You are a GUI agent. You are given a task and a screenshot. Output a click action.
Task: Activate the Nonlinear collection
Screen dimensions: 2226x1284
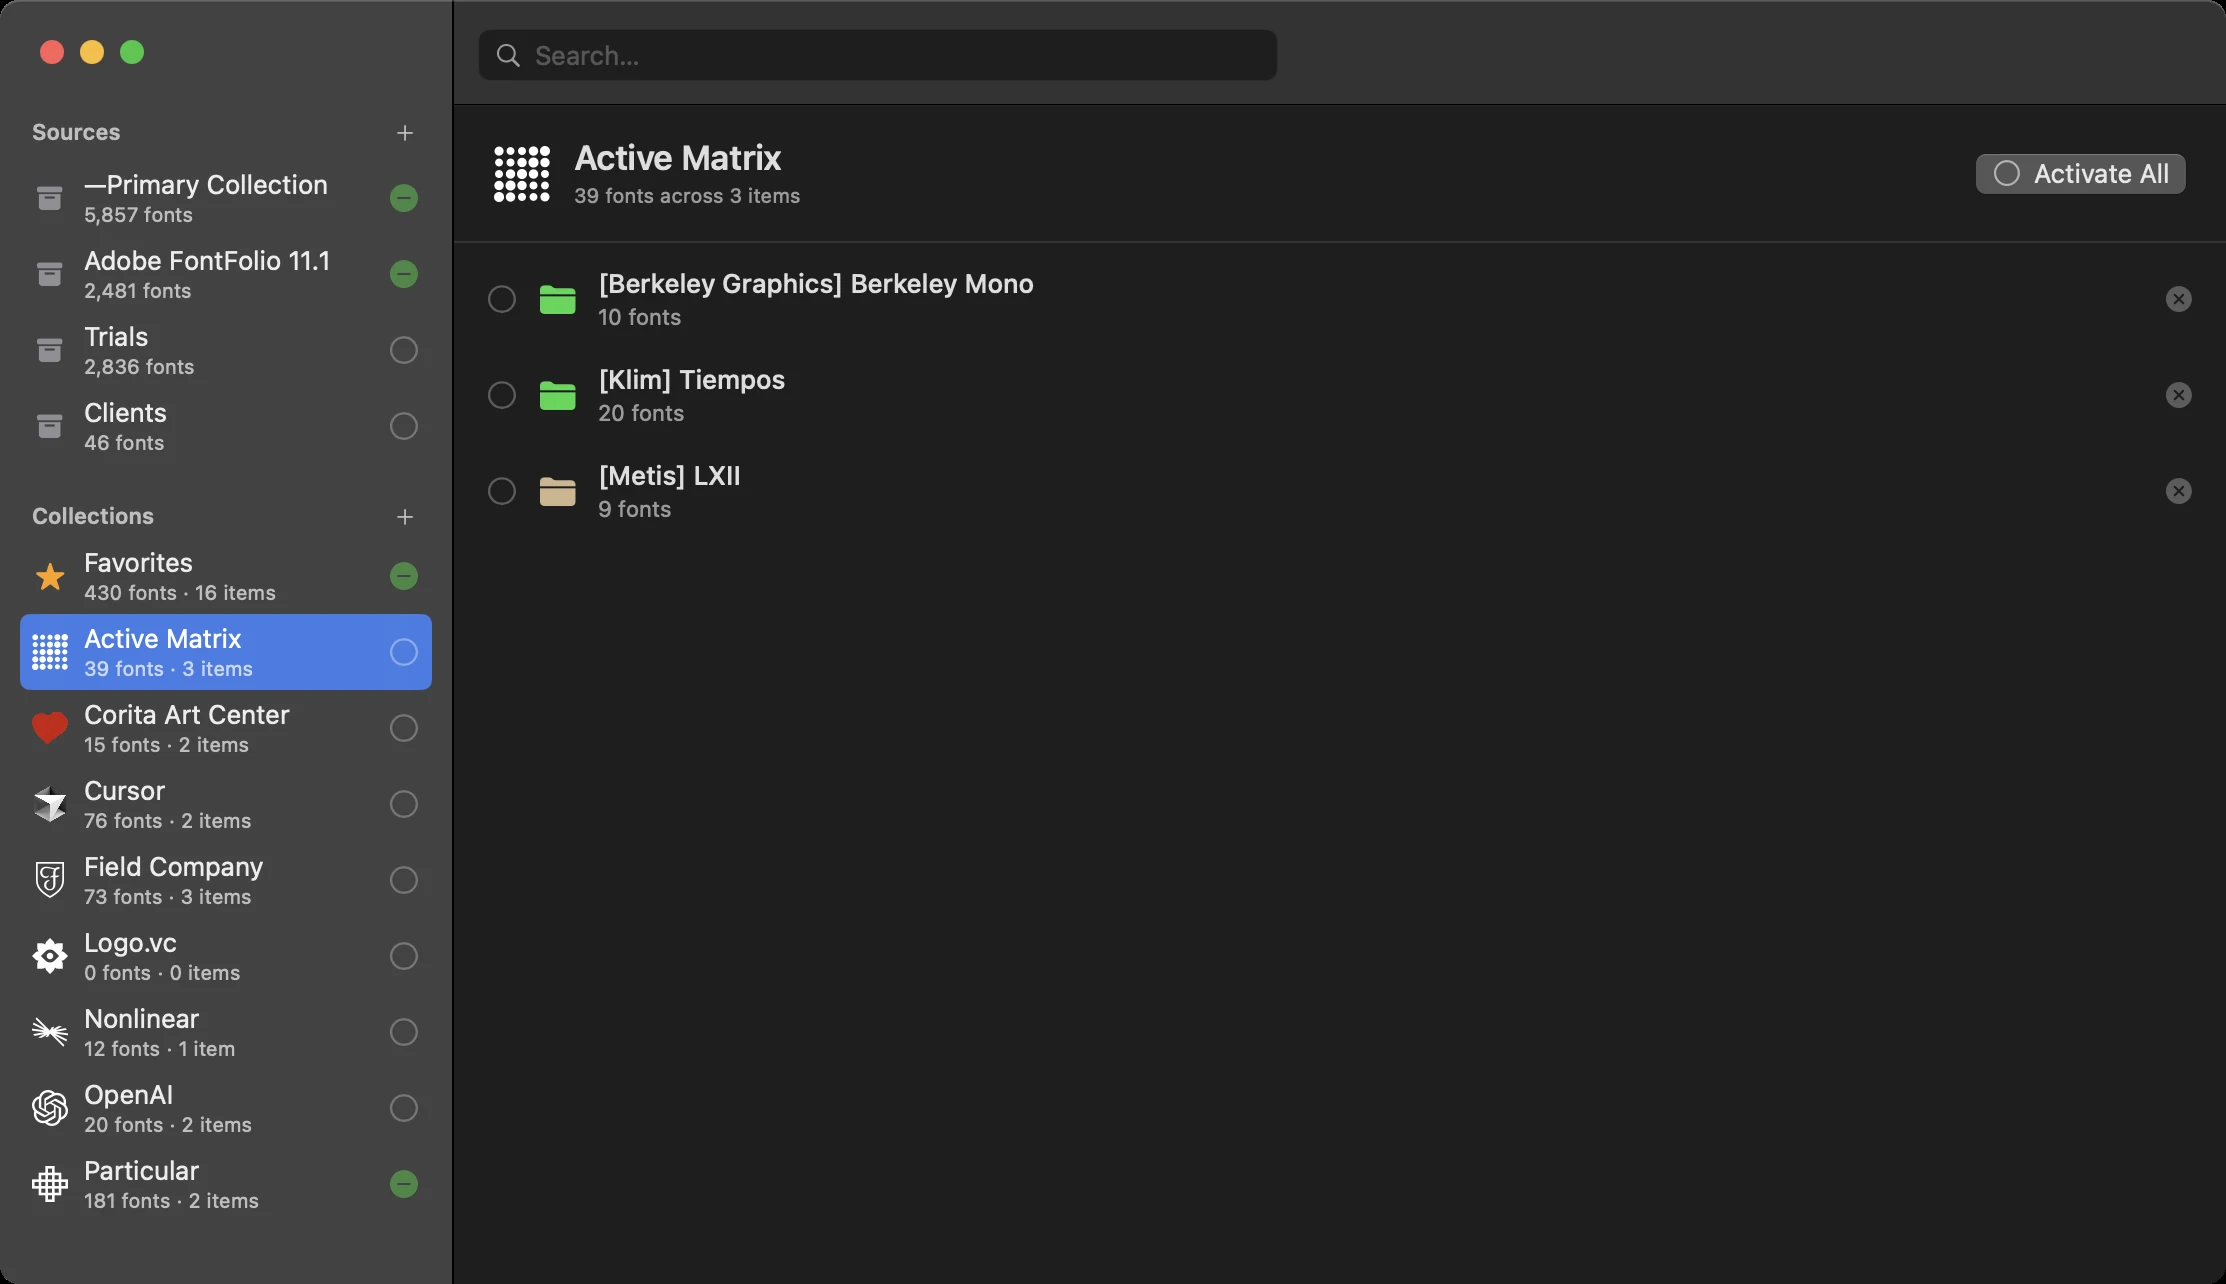(x=404, y=1032)
